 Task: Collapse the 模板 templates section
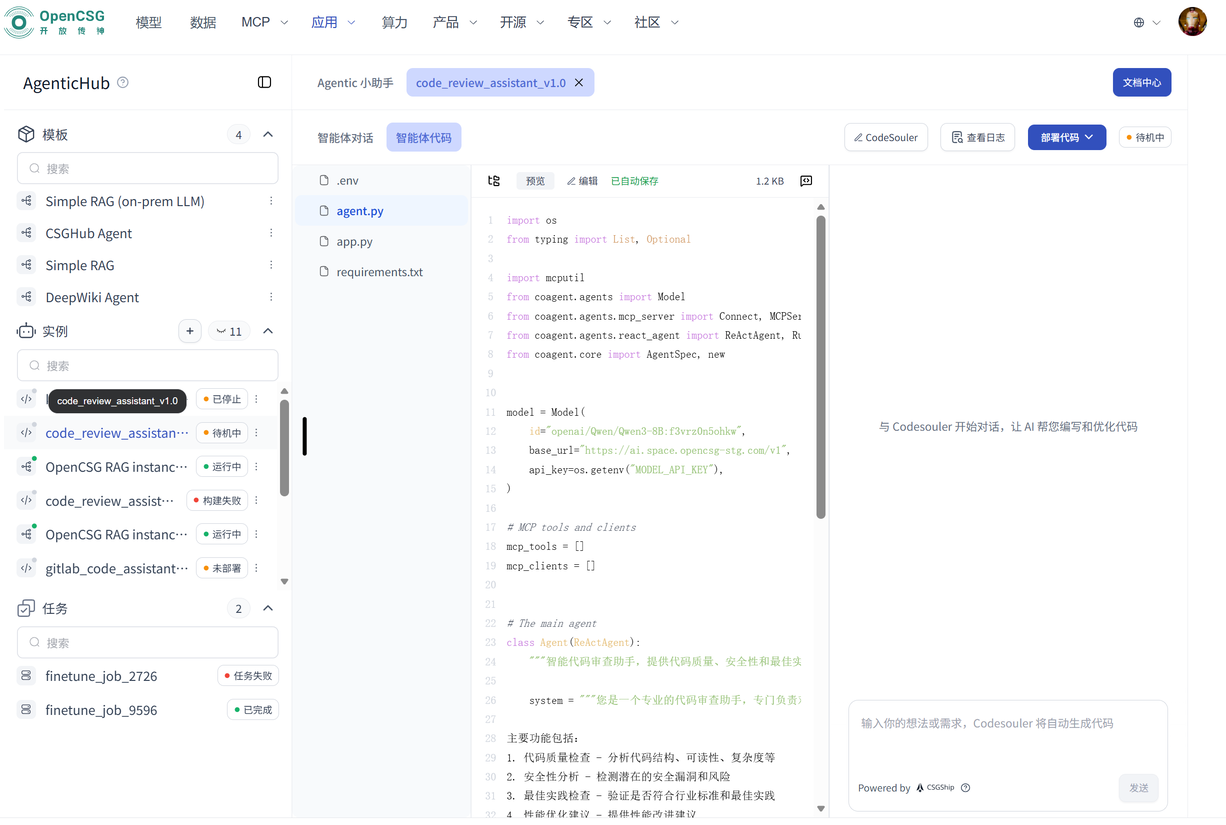coord(268,134)
